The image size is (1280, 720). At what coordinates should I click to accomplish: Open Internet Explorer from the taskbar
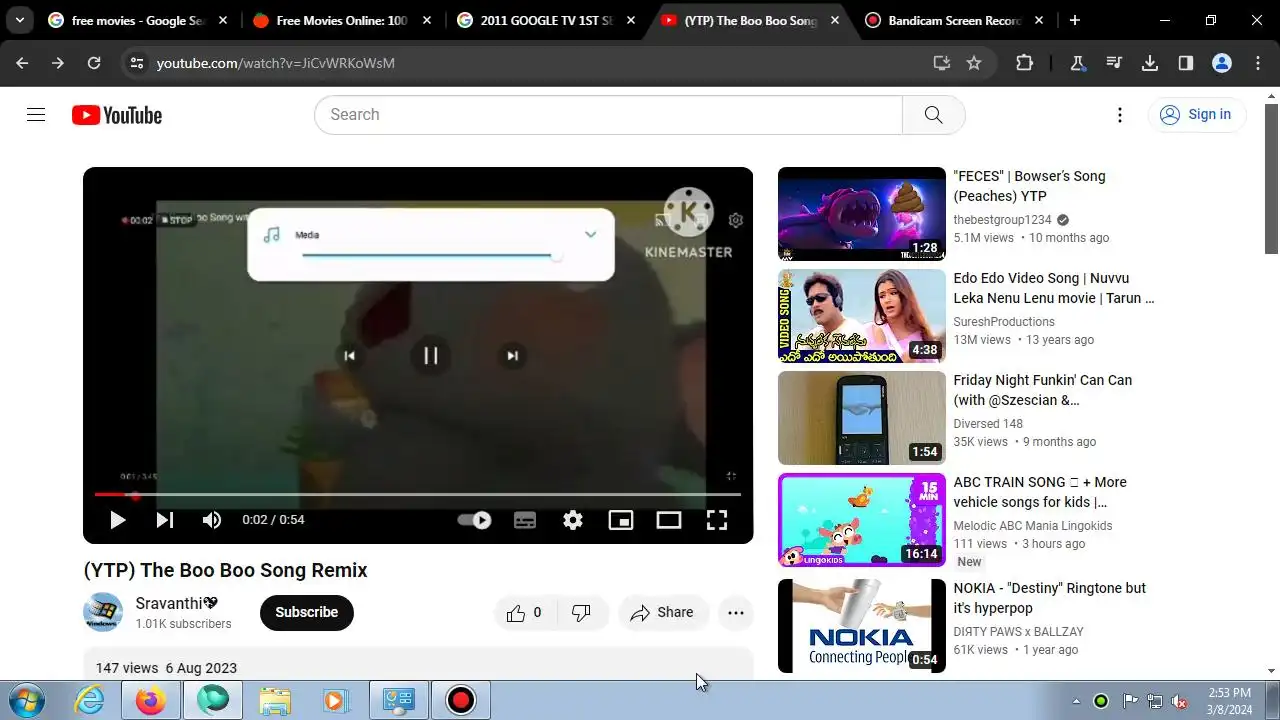pos(90,700)
